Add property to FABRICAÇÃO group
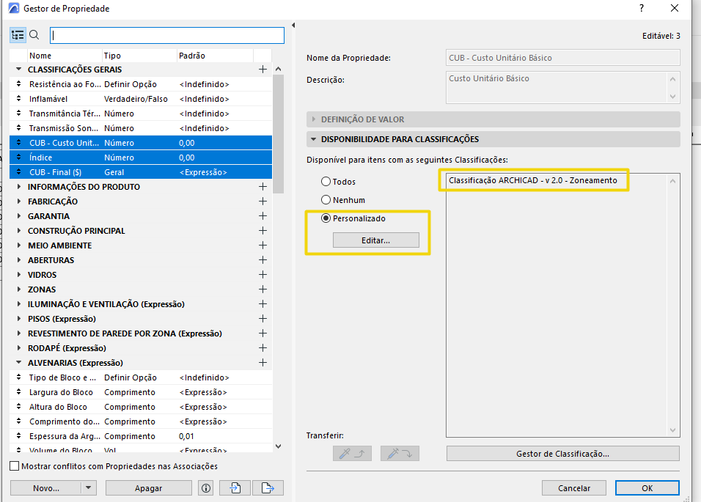This screenshot has width=701, height=502. point(263,202)
